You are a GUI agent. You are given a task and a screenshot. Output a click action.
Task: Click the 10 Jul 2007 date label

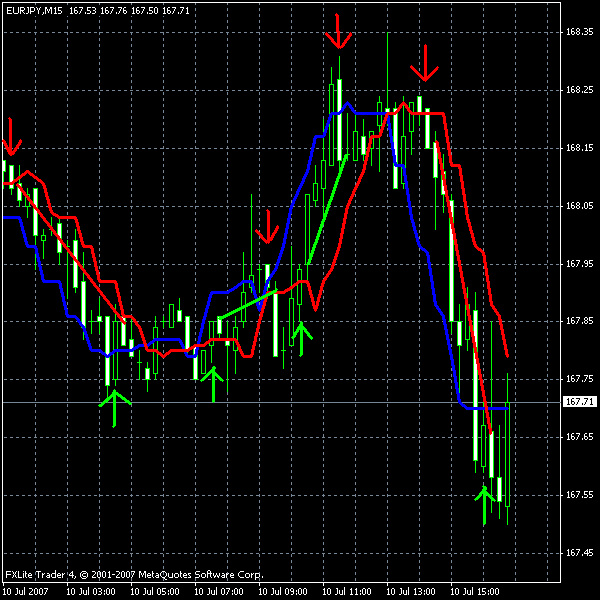25,592
